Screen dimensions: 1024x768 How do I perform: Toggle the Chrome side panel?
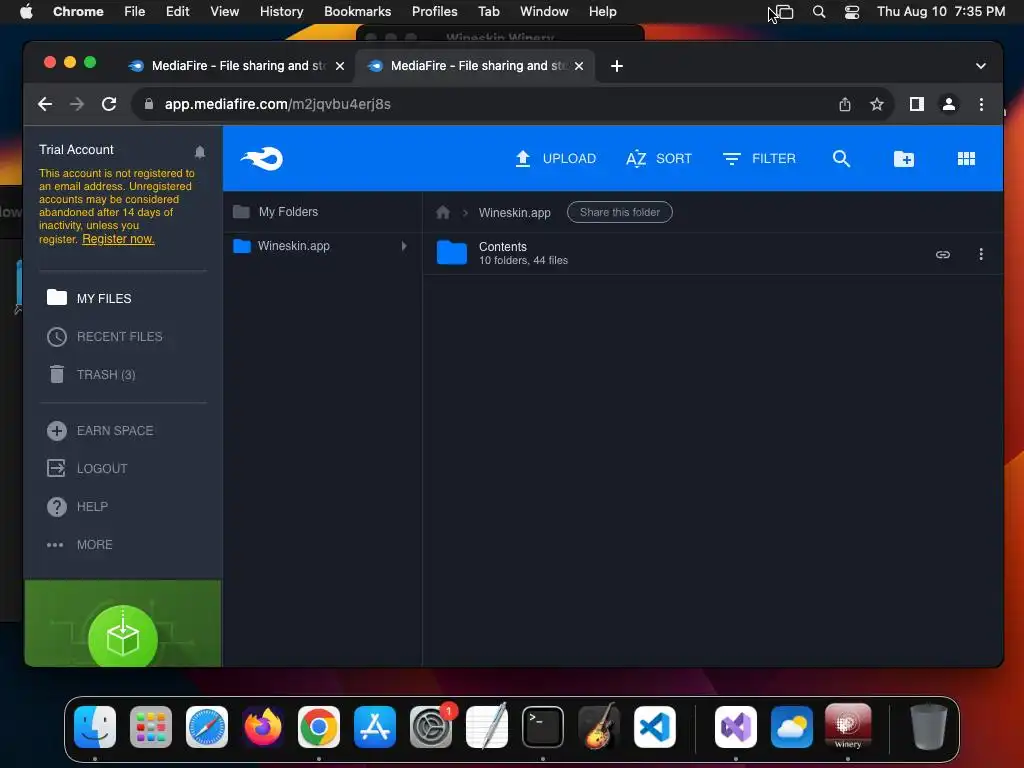916,104
